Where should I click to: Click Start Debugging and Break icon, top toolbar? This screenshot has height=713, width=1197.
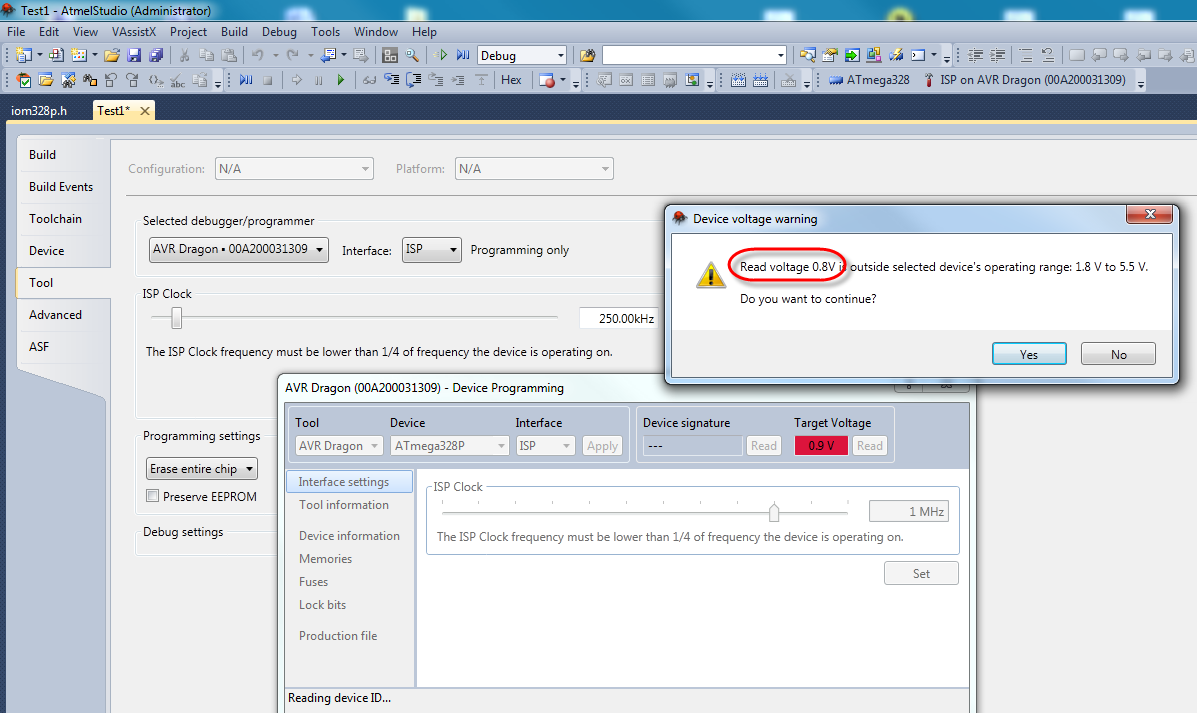coord(463,55)
